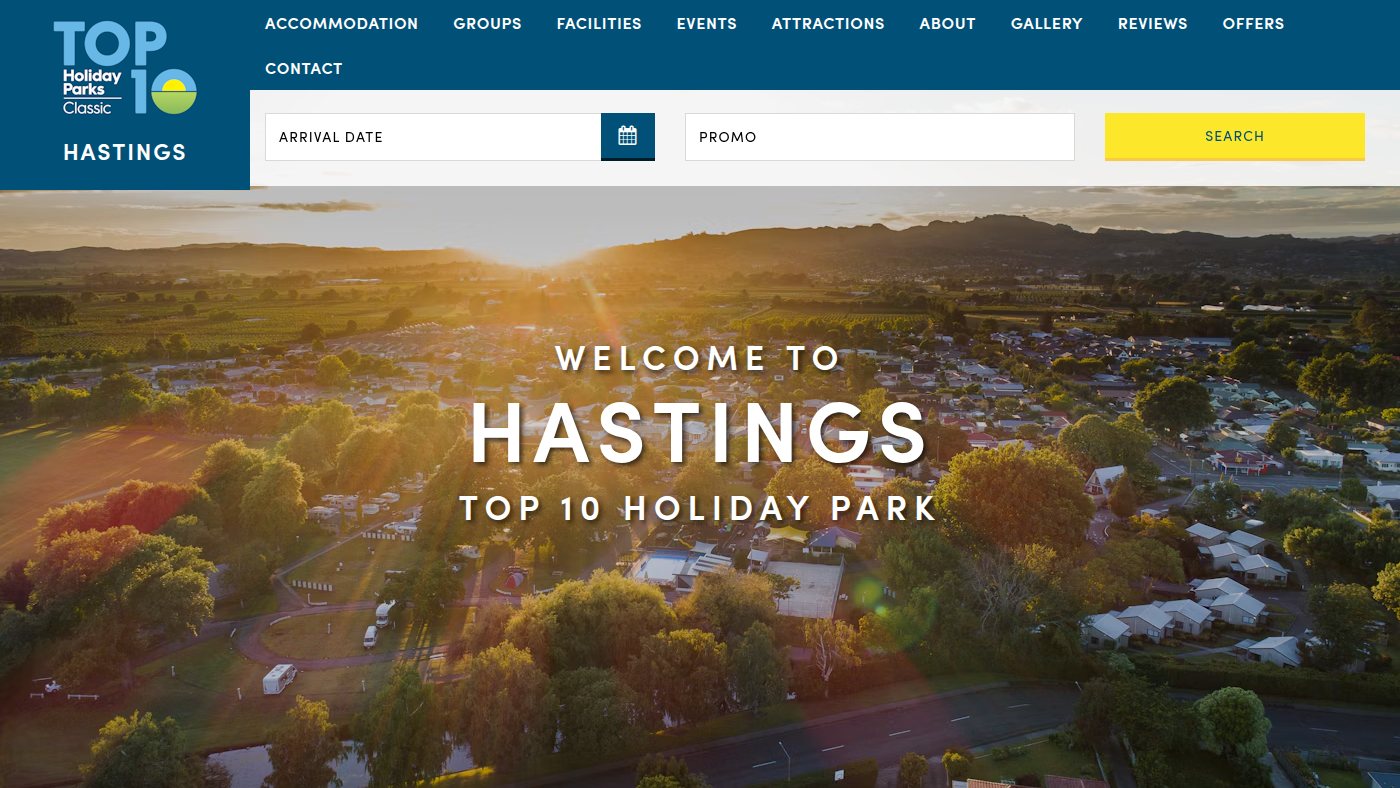The image size is (1400, 788).
Task: Open the Offers page
Action: coord(1253,23)
